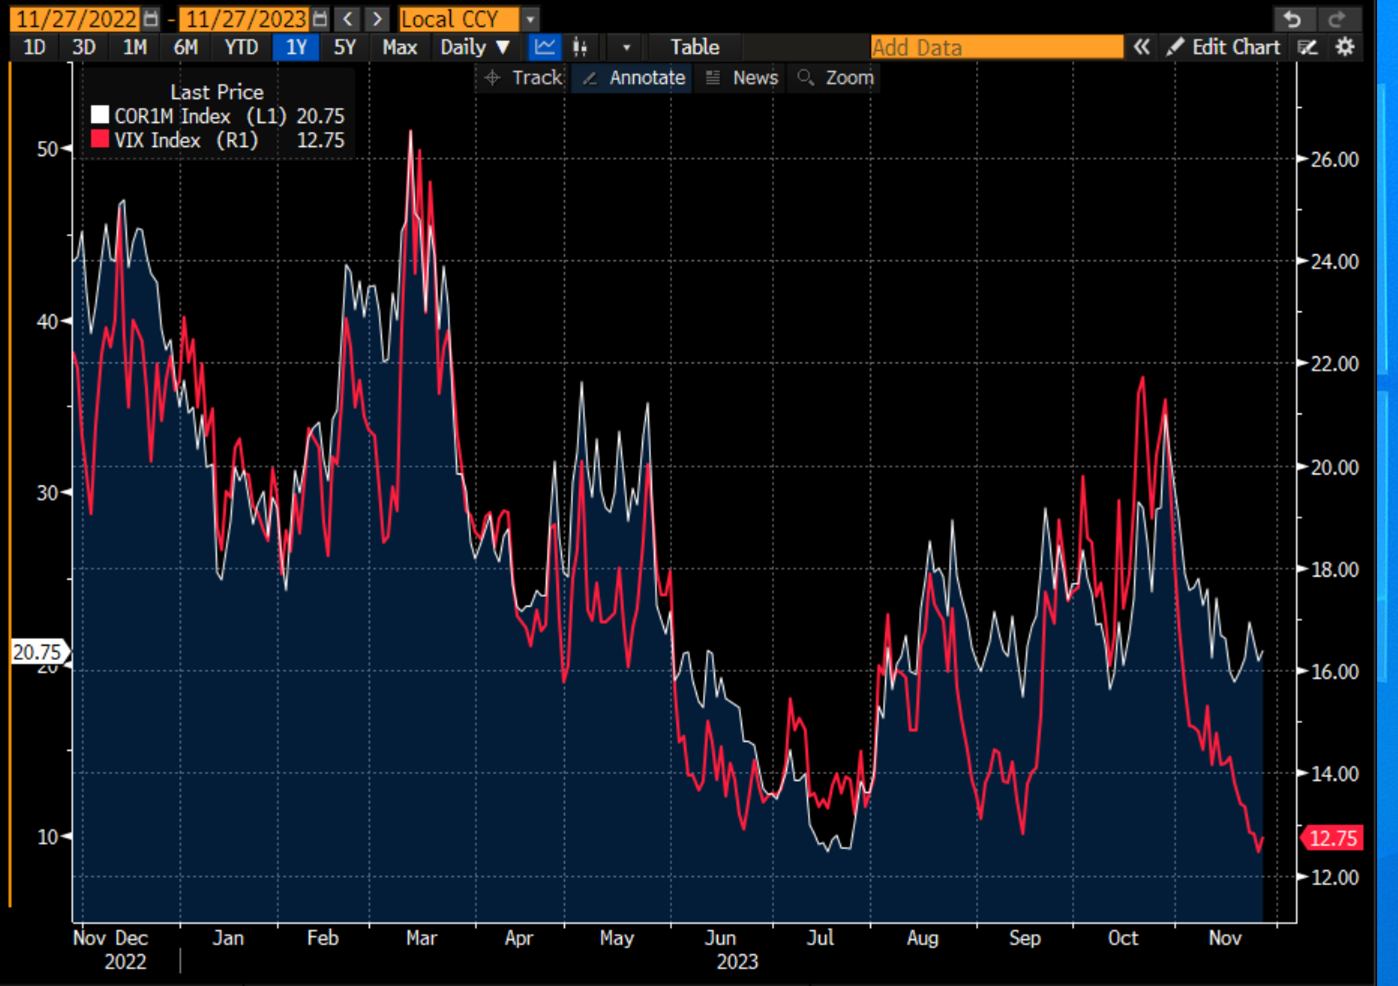
Task: Click the Edit Chart button
Action: [x=1224, y=47]
